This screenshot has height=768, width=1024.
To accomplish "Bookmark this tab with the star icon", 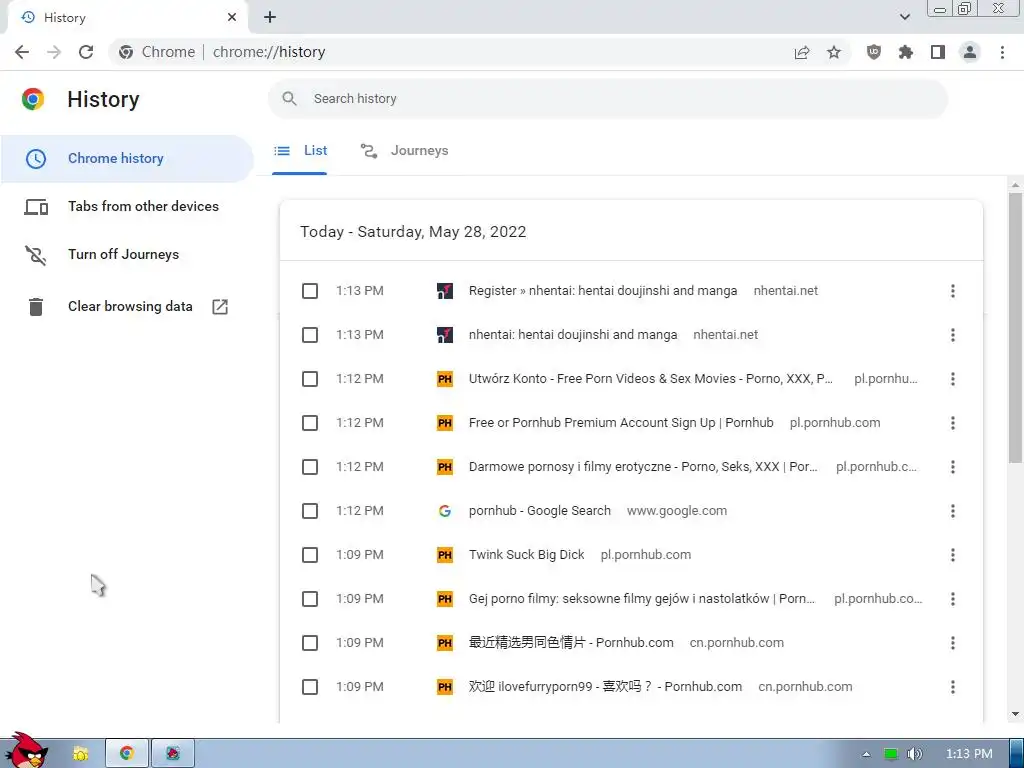I will coord(834,52).
